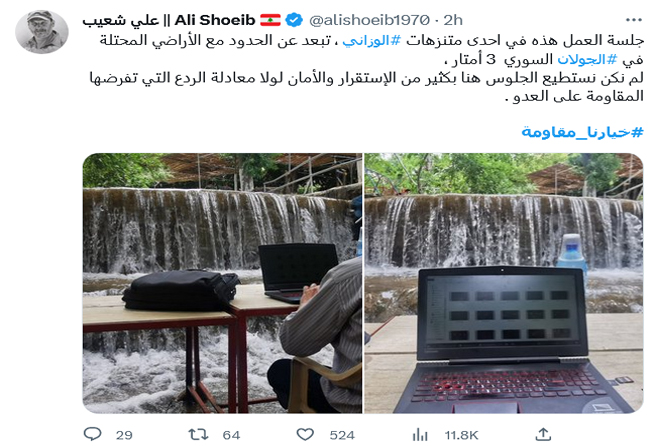Open the Ali Shoeib display name

169,20
